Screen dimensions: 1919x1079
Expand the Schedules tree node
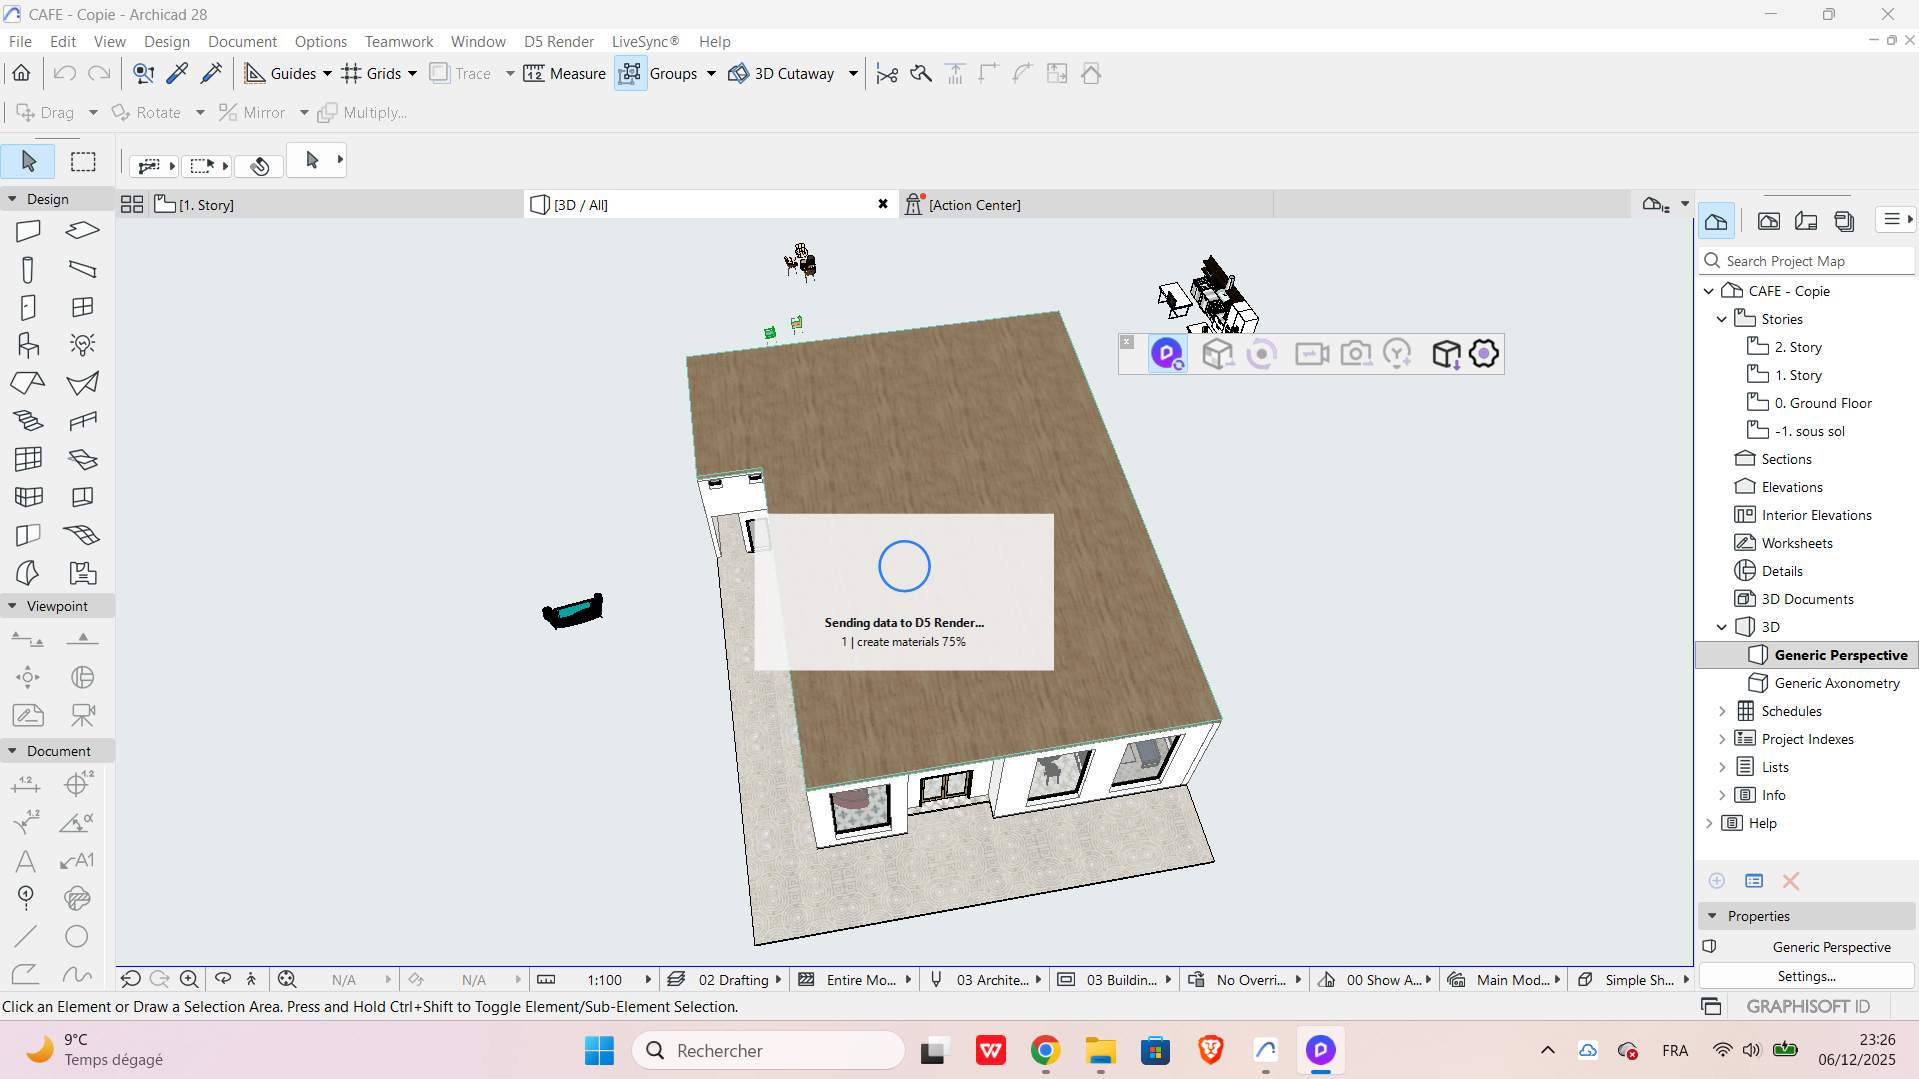1722,711
